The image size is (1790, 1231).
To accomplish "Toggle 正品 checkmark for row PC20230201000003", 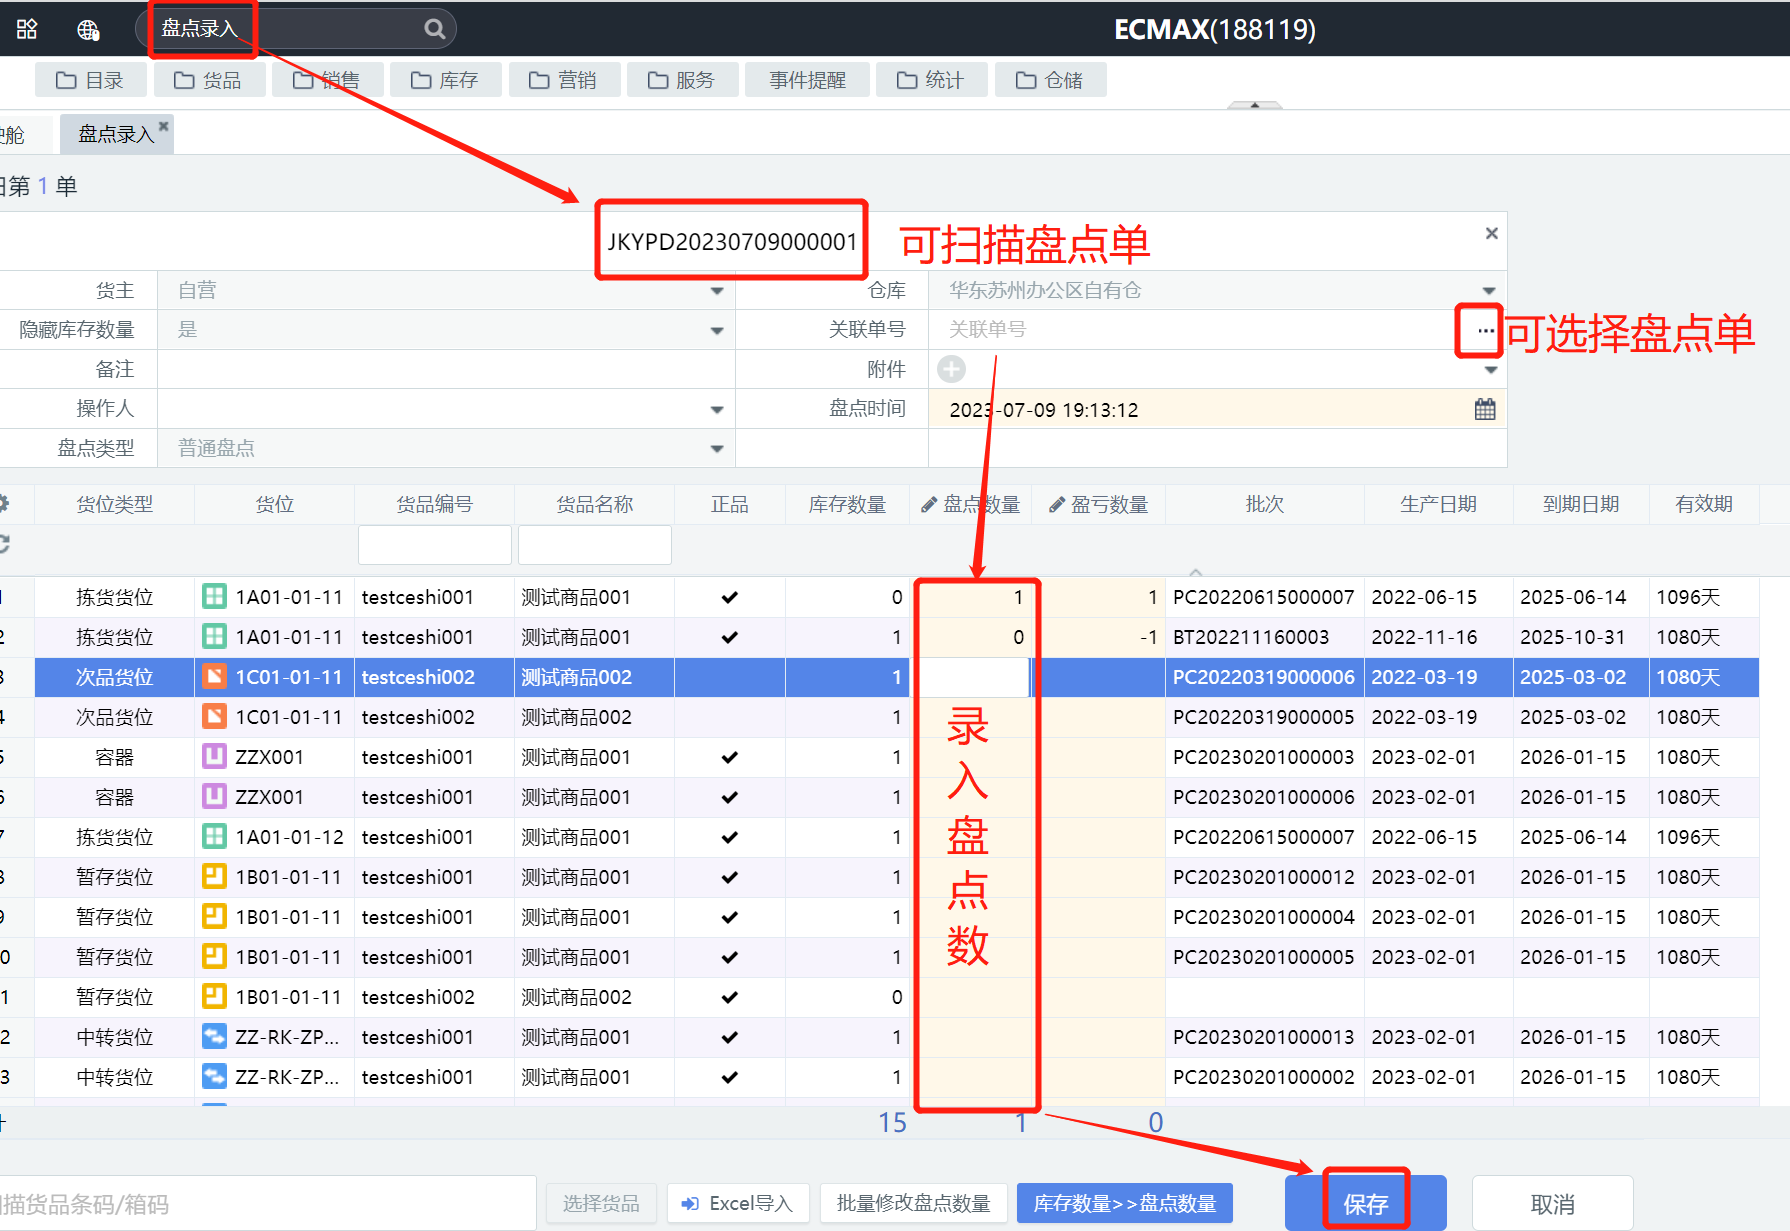I will tap(730, 757).
